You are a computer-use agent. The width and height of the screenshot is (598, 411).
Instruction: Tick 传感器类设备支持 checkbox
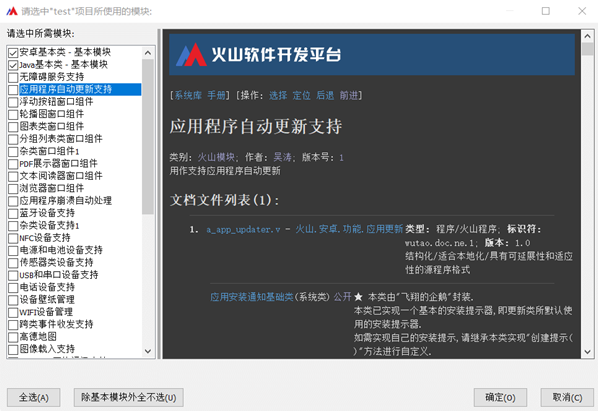pos(13,263)
